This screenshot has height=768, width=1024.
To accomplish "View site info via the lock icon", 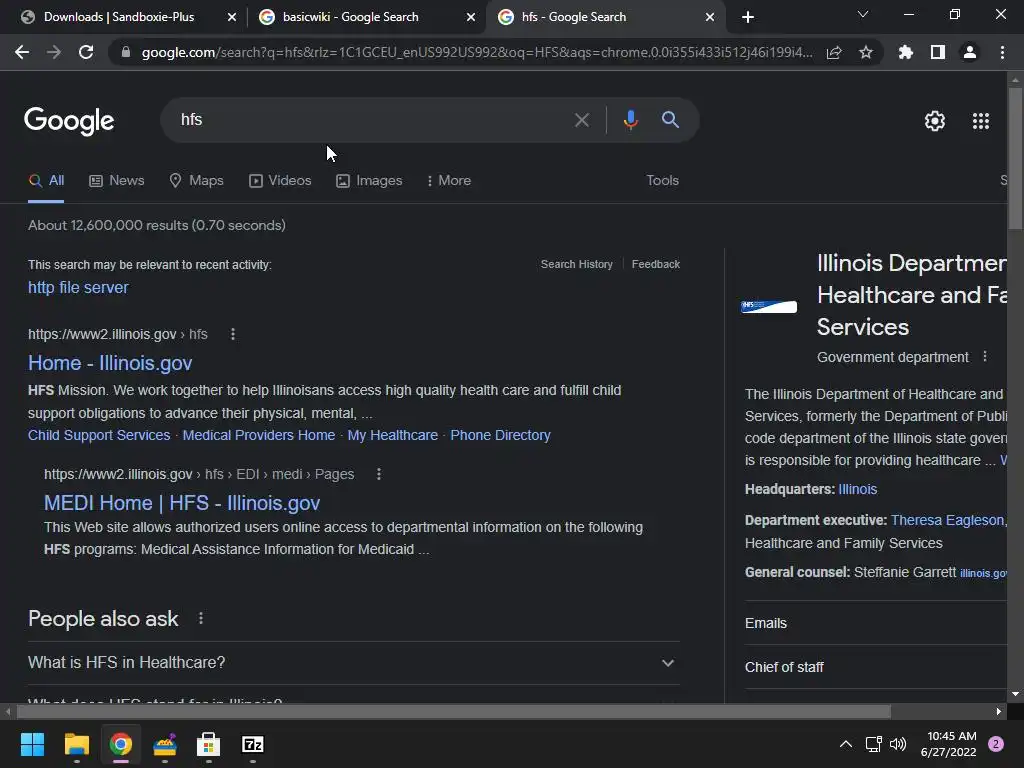I will pos(126,52).
